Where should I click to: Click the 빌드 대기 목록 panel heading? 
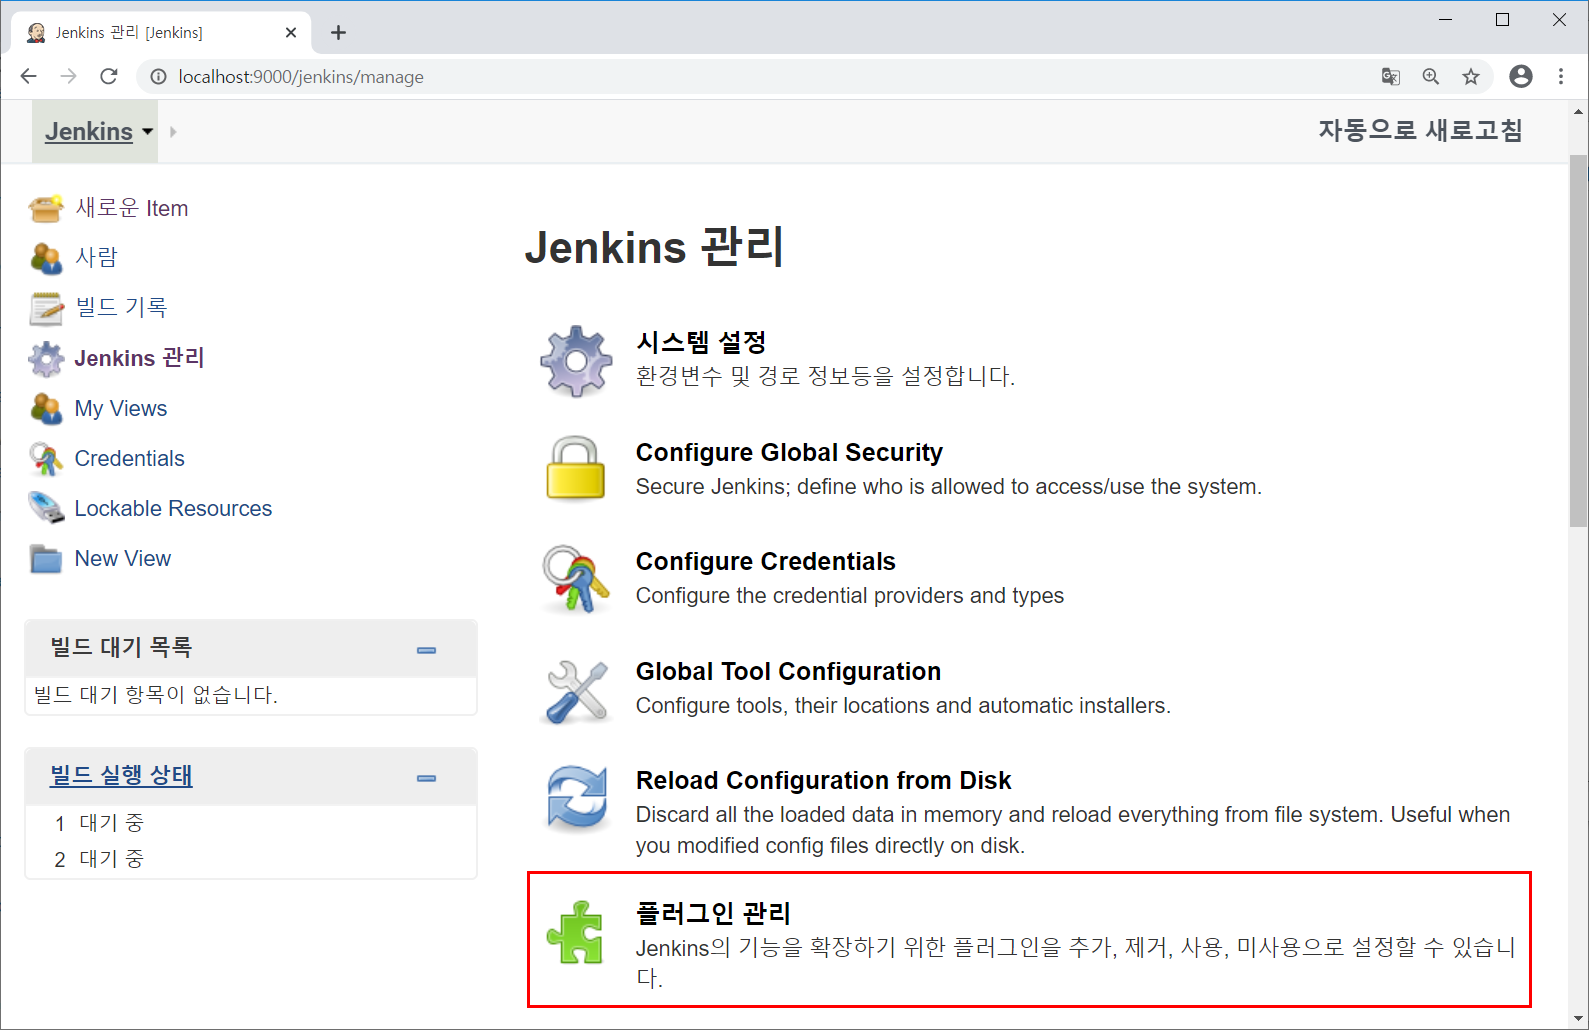click(x=121, y=647)
